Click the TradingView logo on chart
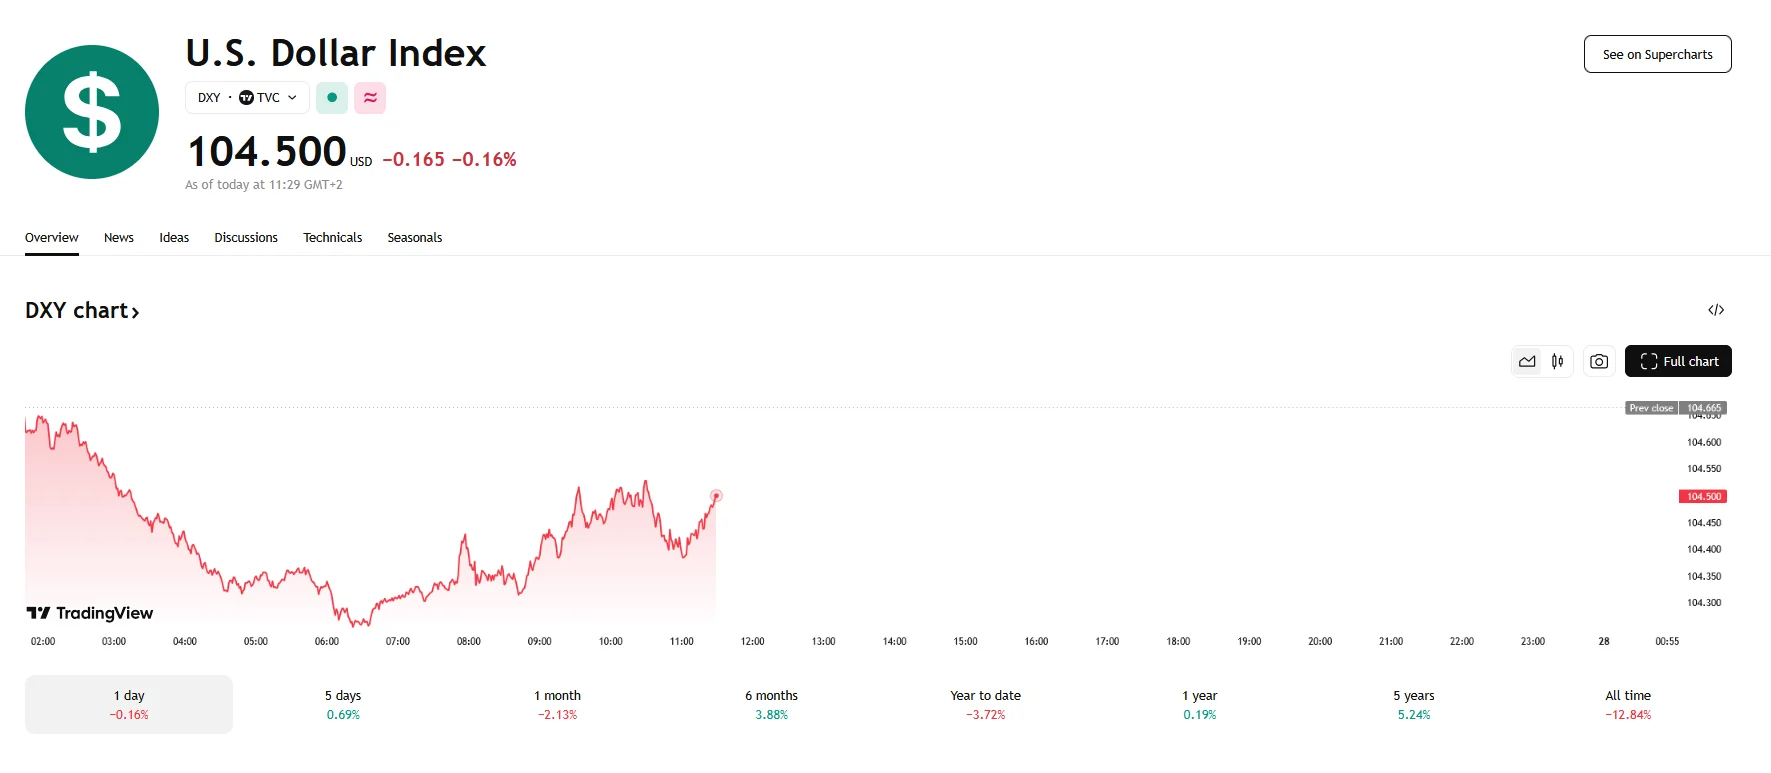1771x773 pixels. tap(90, 613)
